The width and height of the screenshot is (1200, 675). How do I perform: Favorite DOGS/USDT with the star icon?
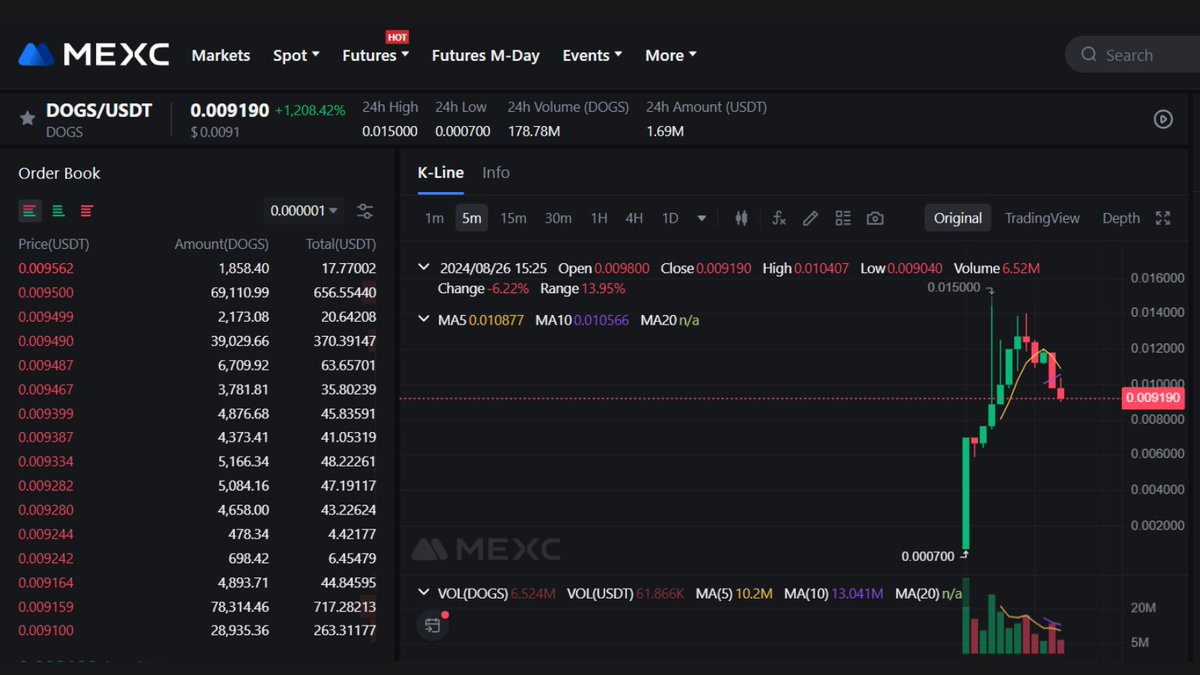(x=28, y=119)
